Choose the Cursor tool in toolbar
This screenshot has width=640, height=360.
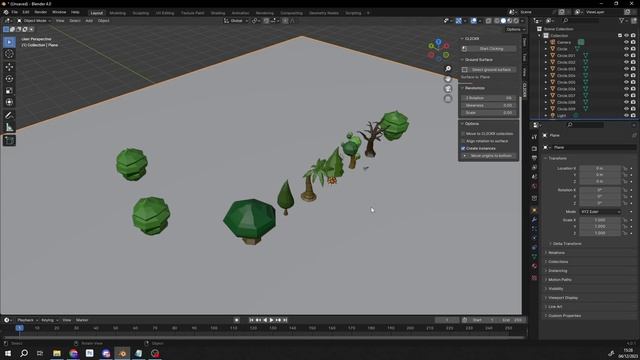pos(9,54)
